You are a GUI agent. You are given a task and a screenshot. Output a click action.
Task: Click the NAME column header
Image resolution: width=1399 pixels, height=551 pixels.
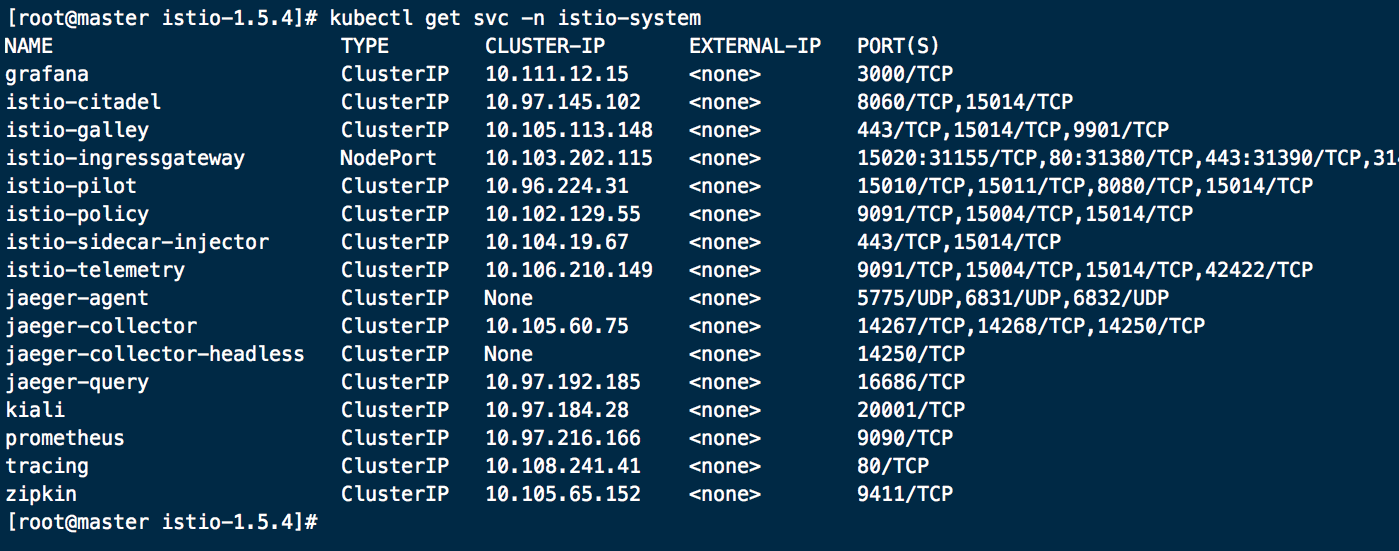pos(29,46)
